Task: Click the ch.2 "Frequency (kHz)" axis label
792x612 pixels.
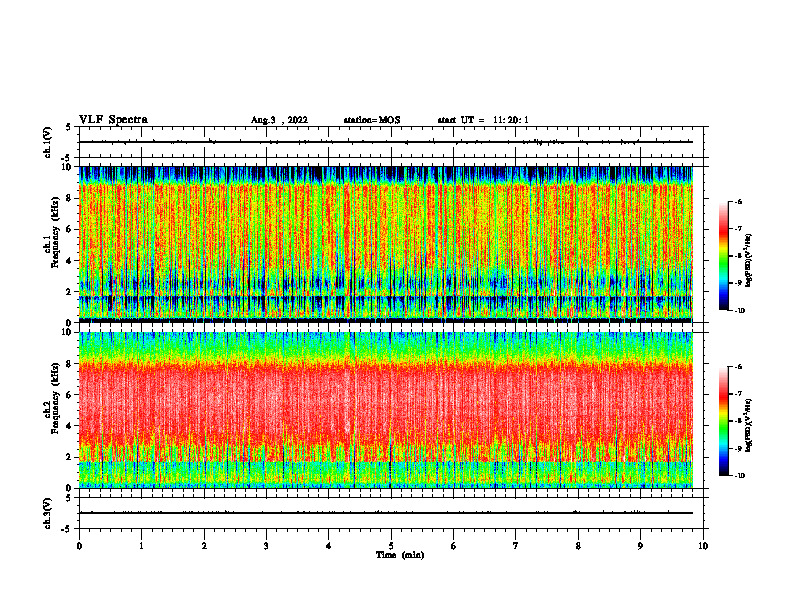Action: pyautogui.click(x=55, y=398)
